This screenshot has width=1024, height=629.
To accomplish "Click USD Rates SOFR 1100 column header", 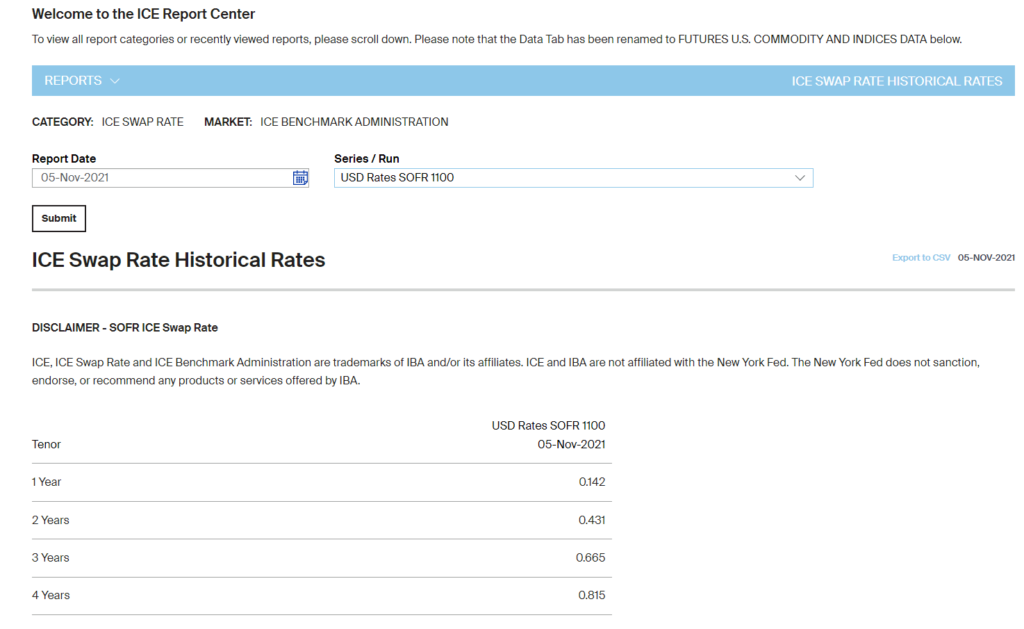I will (549, 426).
